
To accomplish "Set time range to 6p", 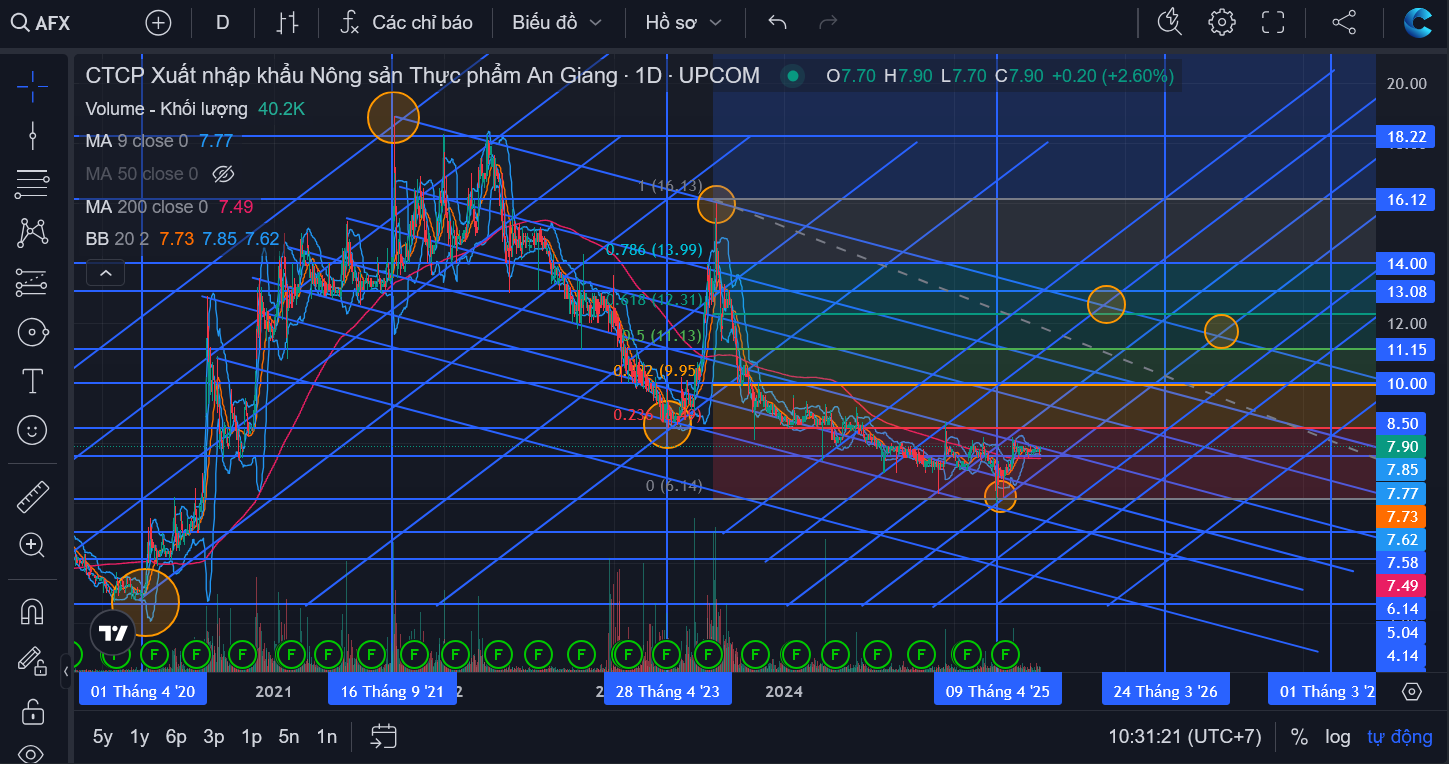I will click(176, 737).
